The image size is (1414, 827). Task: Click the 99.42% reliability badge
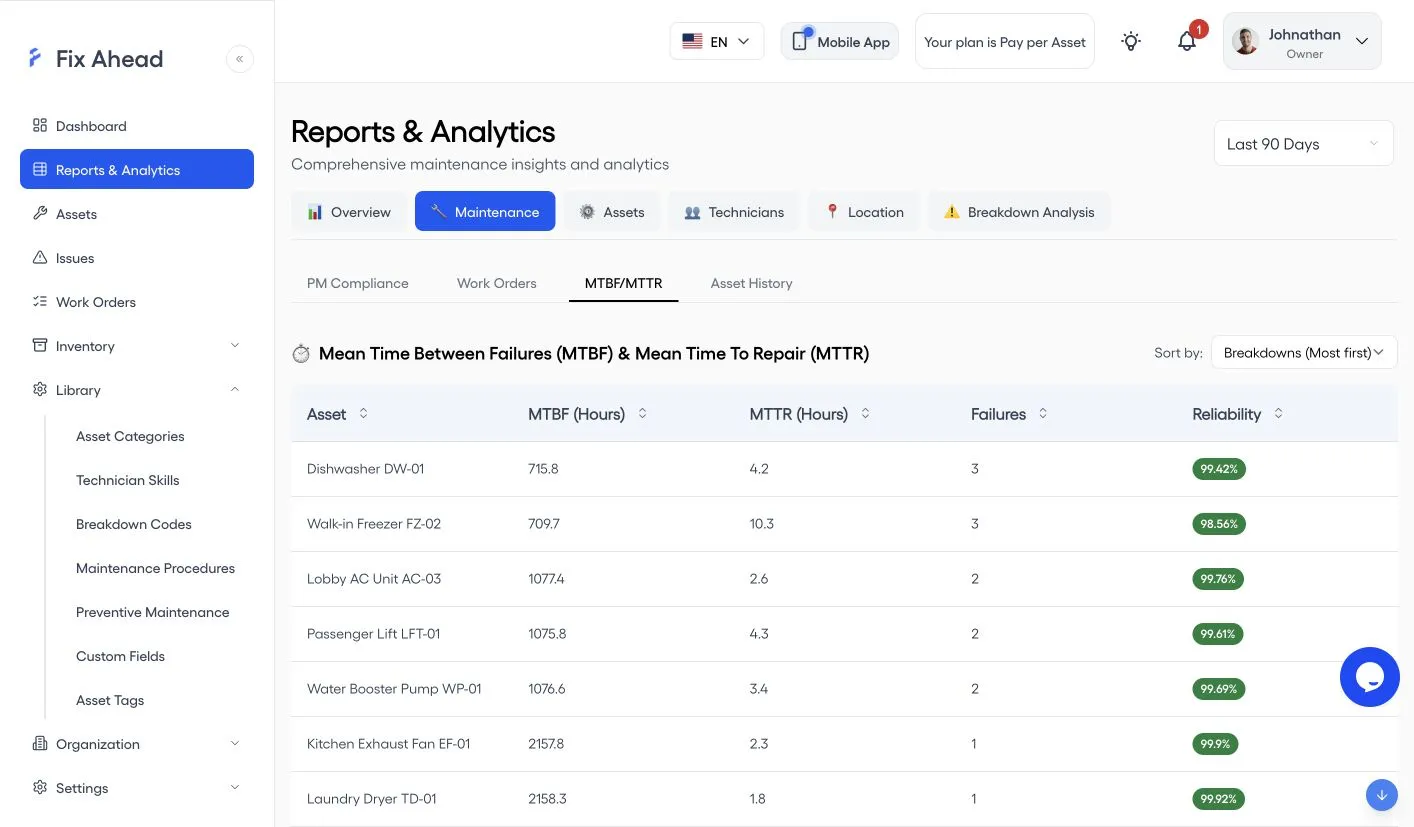[1219, 469]
